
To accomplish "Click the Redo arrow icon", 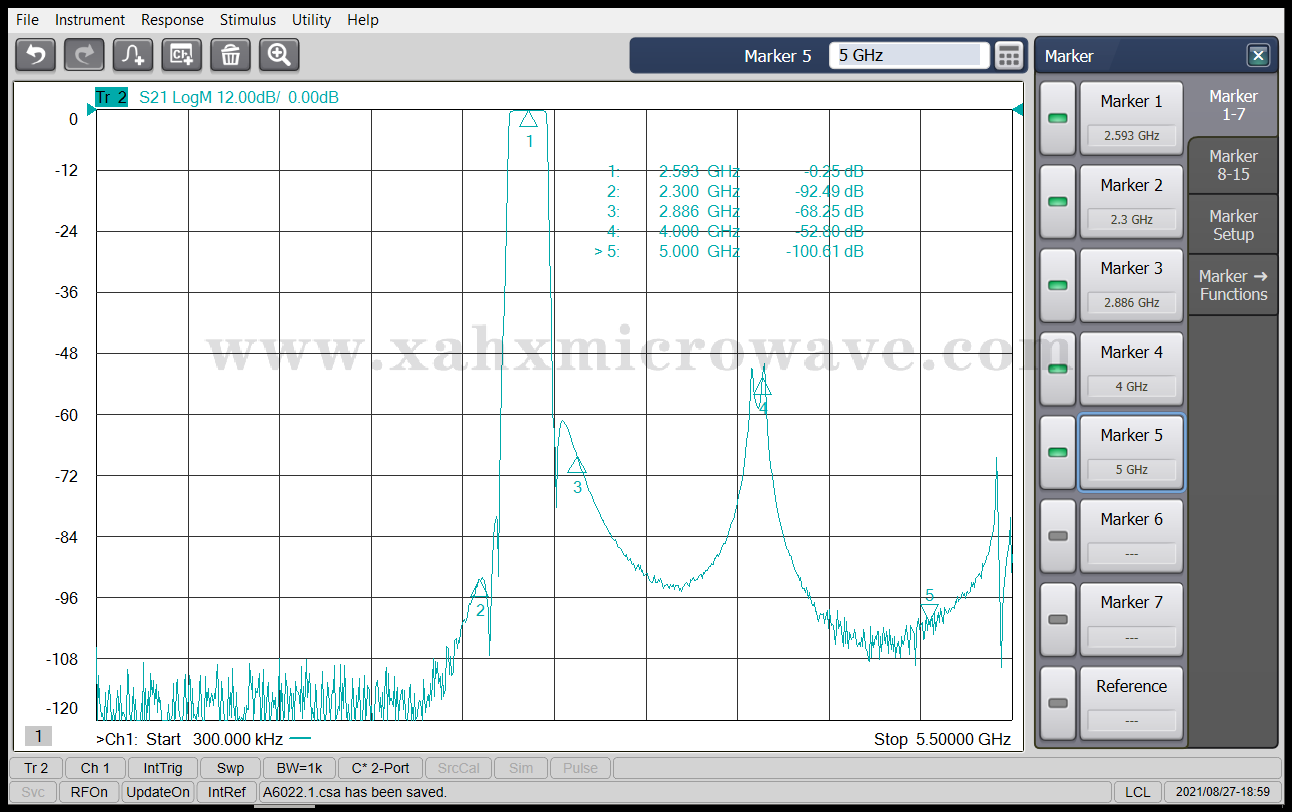I will pos(84,54).
